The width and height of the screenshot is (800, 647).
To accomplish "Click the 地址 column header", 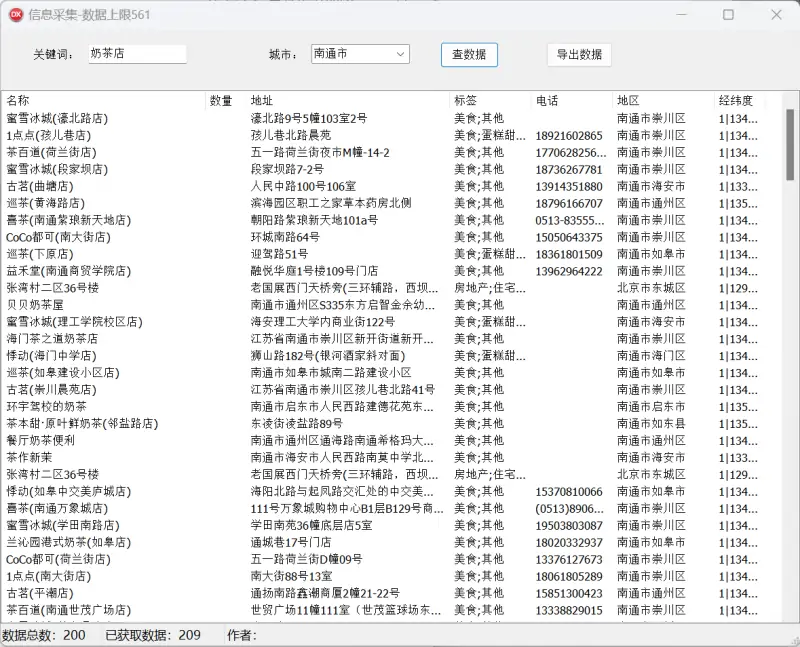I will (x=263, y=98).
